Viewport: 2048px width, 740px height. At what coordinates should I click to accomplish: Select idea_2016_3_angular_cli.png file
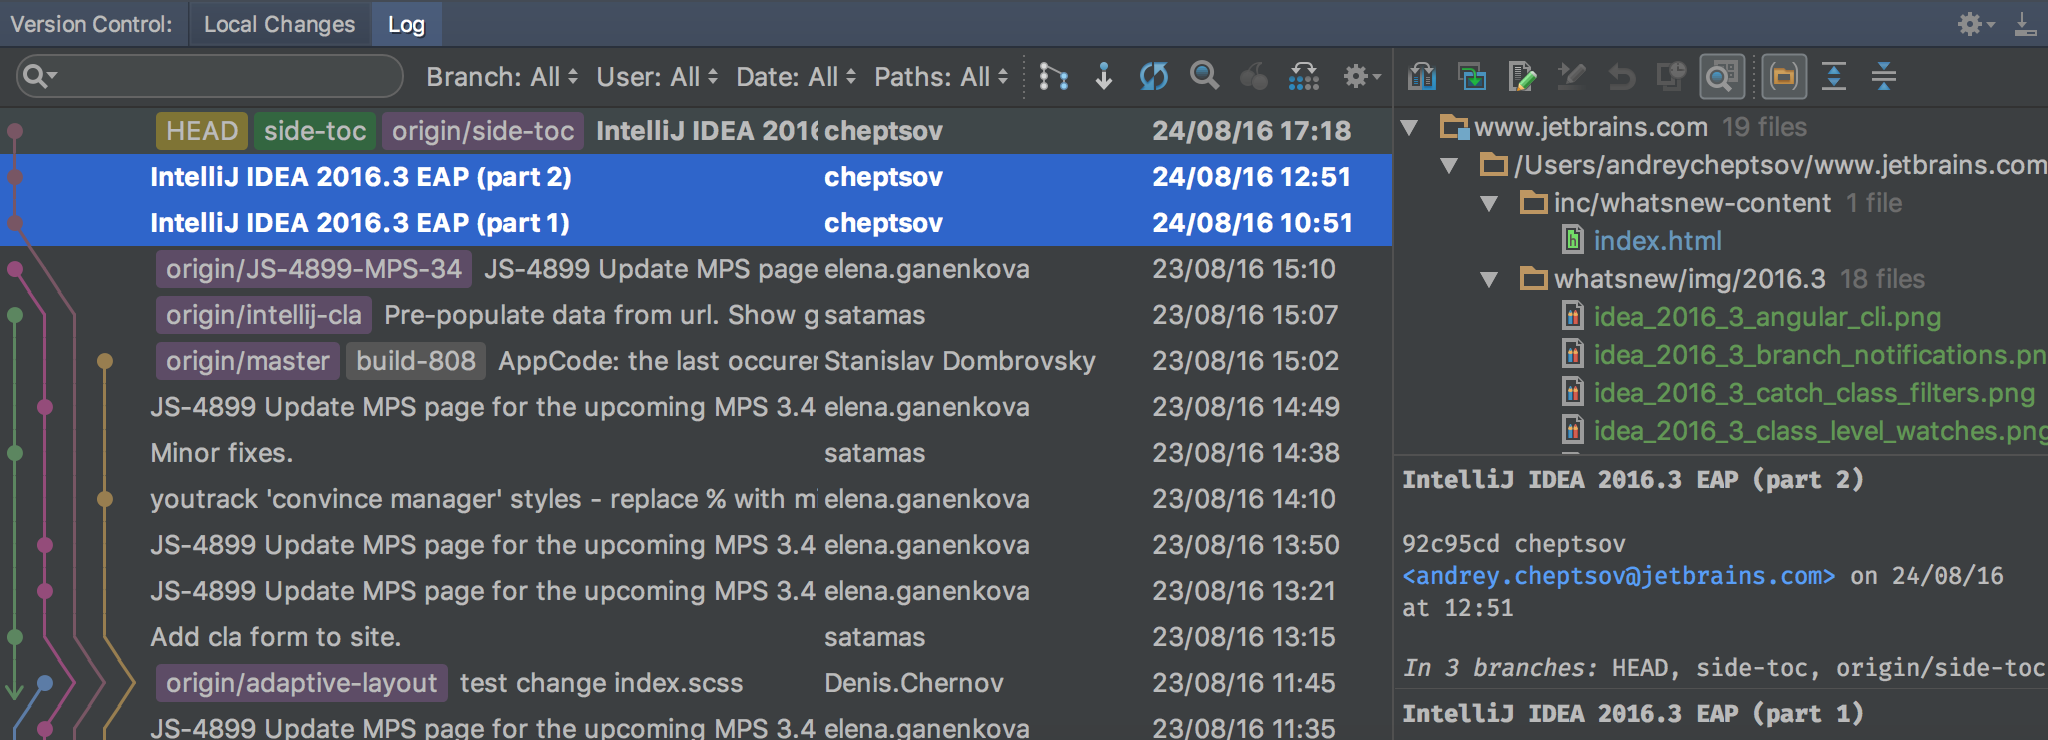click(x=1767, y=317)
